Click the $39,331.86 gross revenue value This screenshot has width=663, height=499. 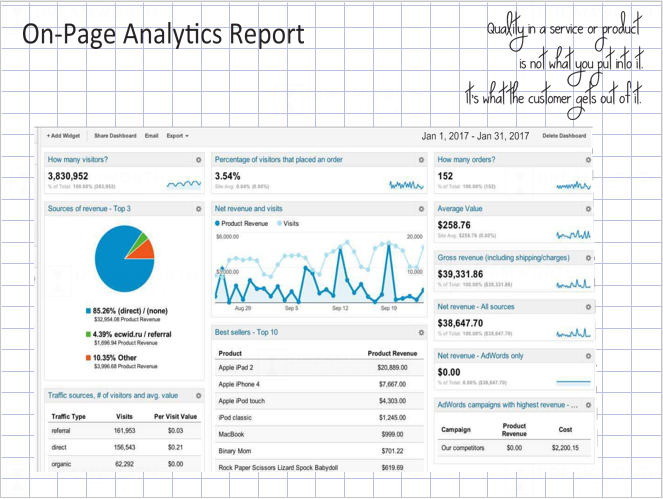(460, 274)
